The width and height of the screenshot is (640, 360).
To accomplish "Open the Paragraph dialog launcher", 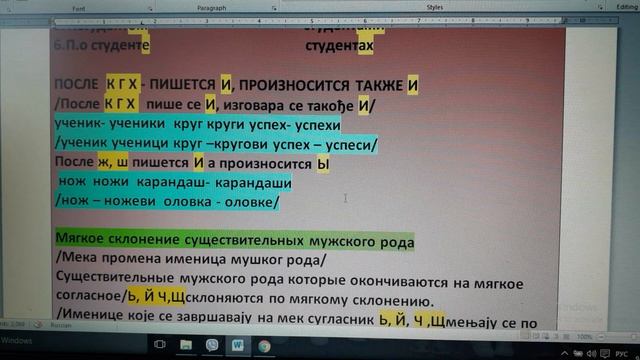I will (x=274, y=8).
